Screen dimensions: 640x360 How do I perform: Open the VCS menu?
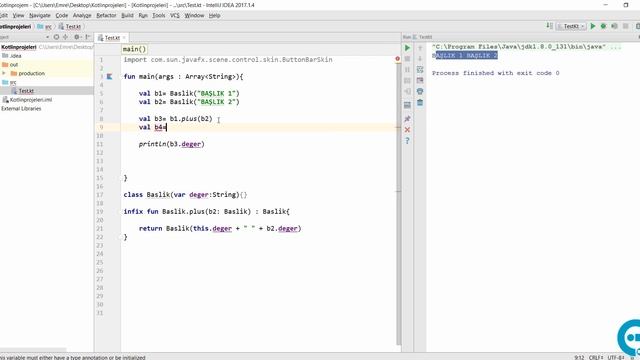(175, 16)
